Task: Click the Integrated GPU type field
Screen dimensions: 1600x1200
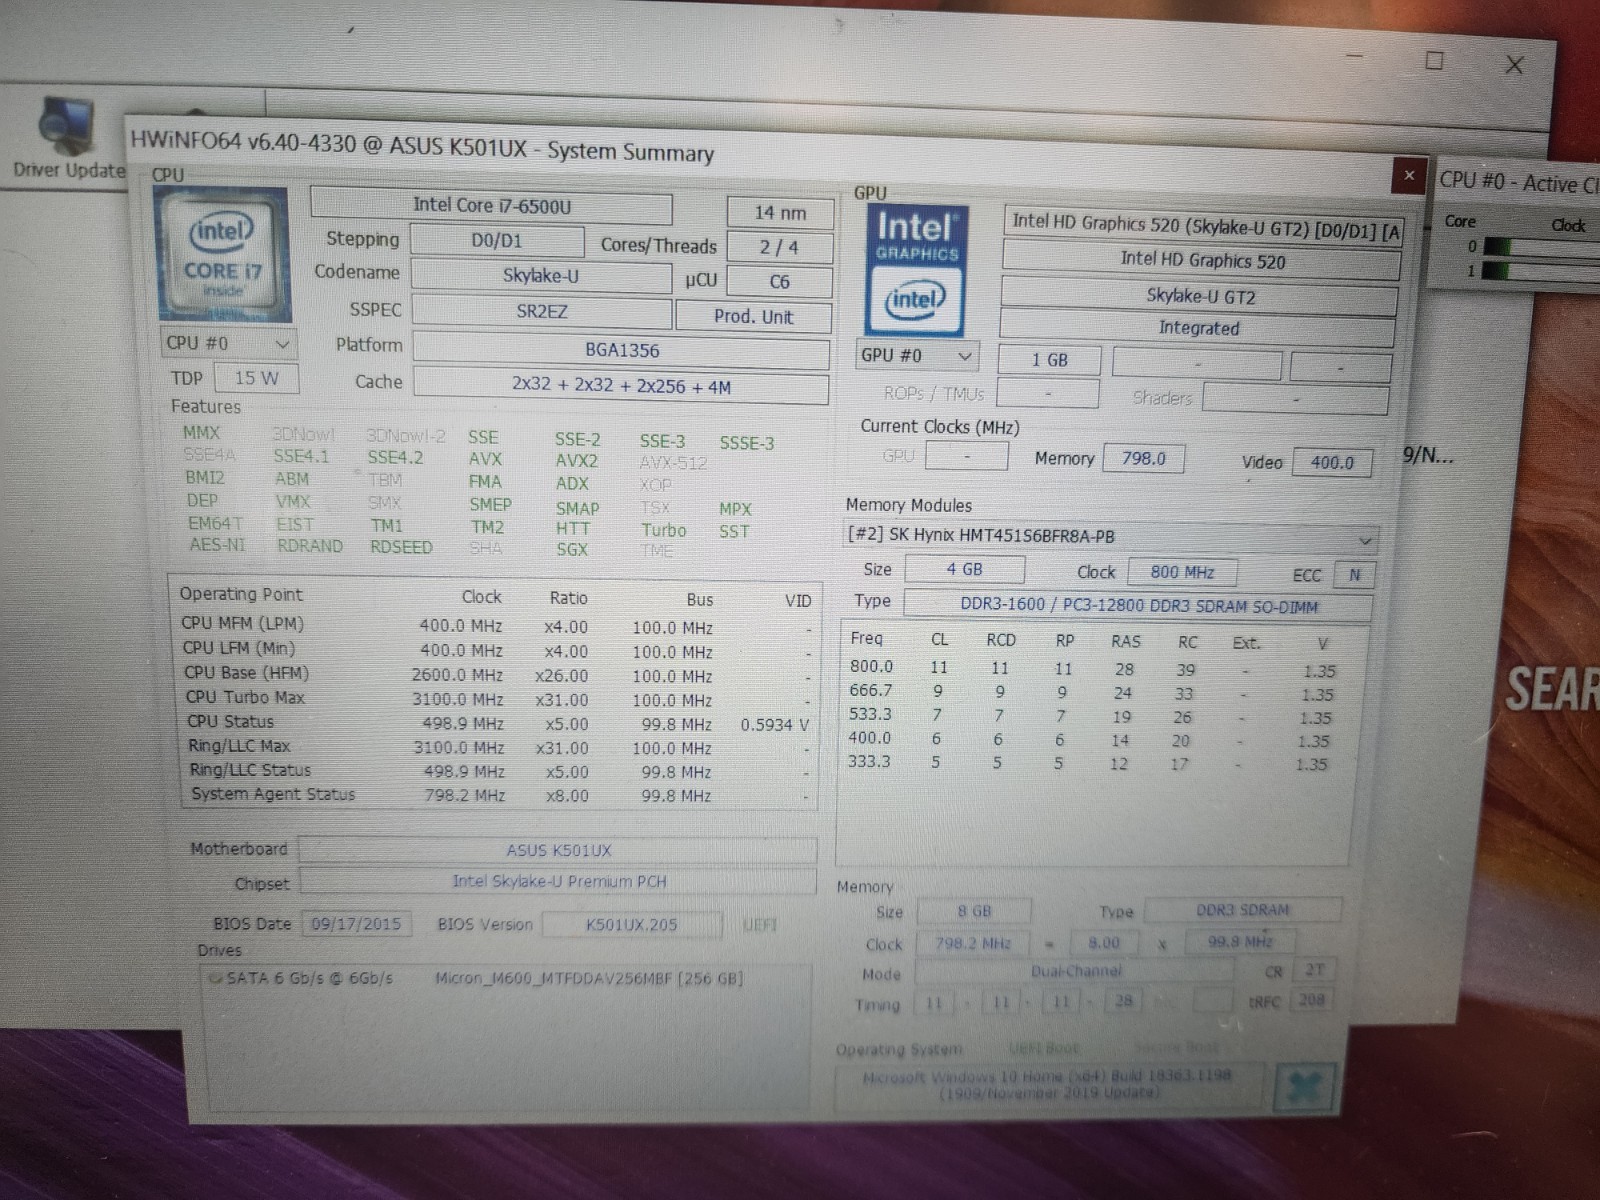Action: click(x=1198, y=328)
